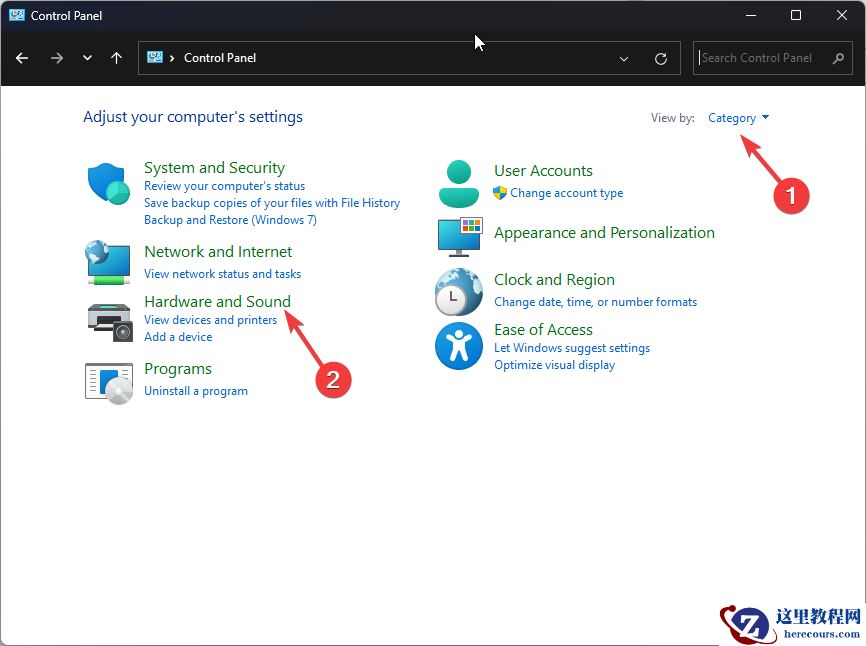Open Review your computer's status

tap(224, 186)
